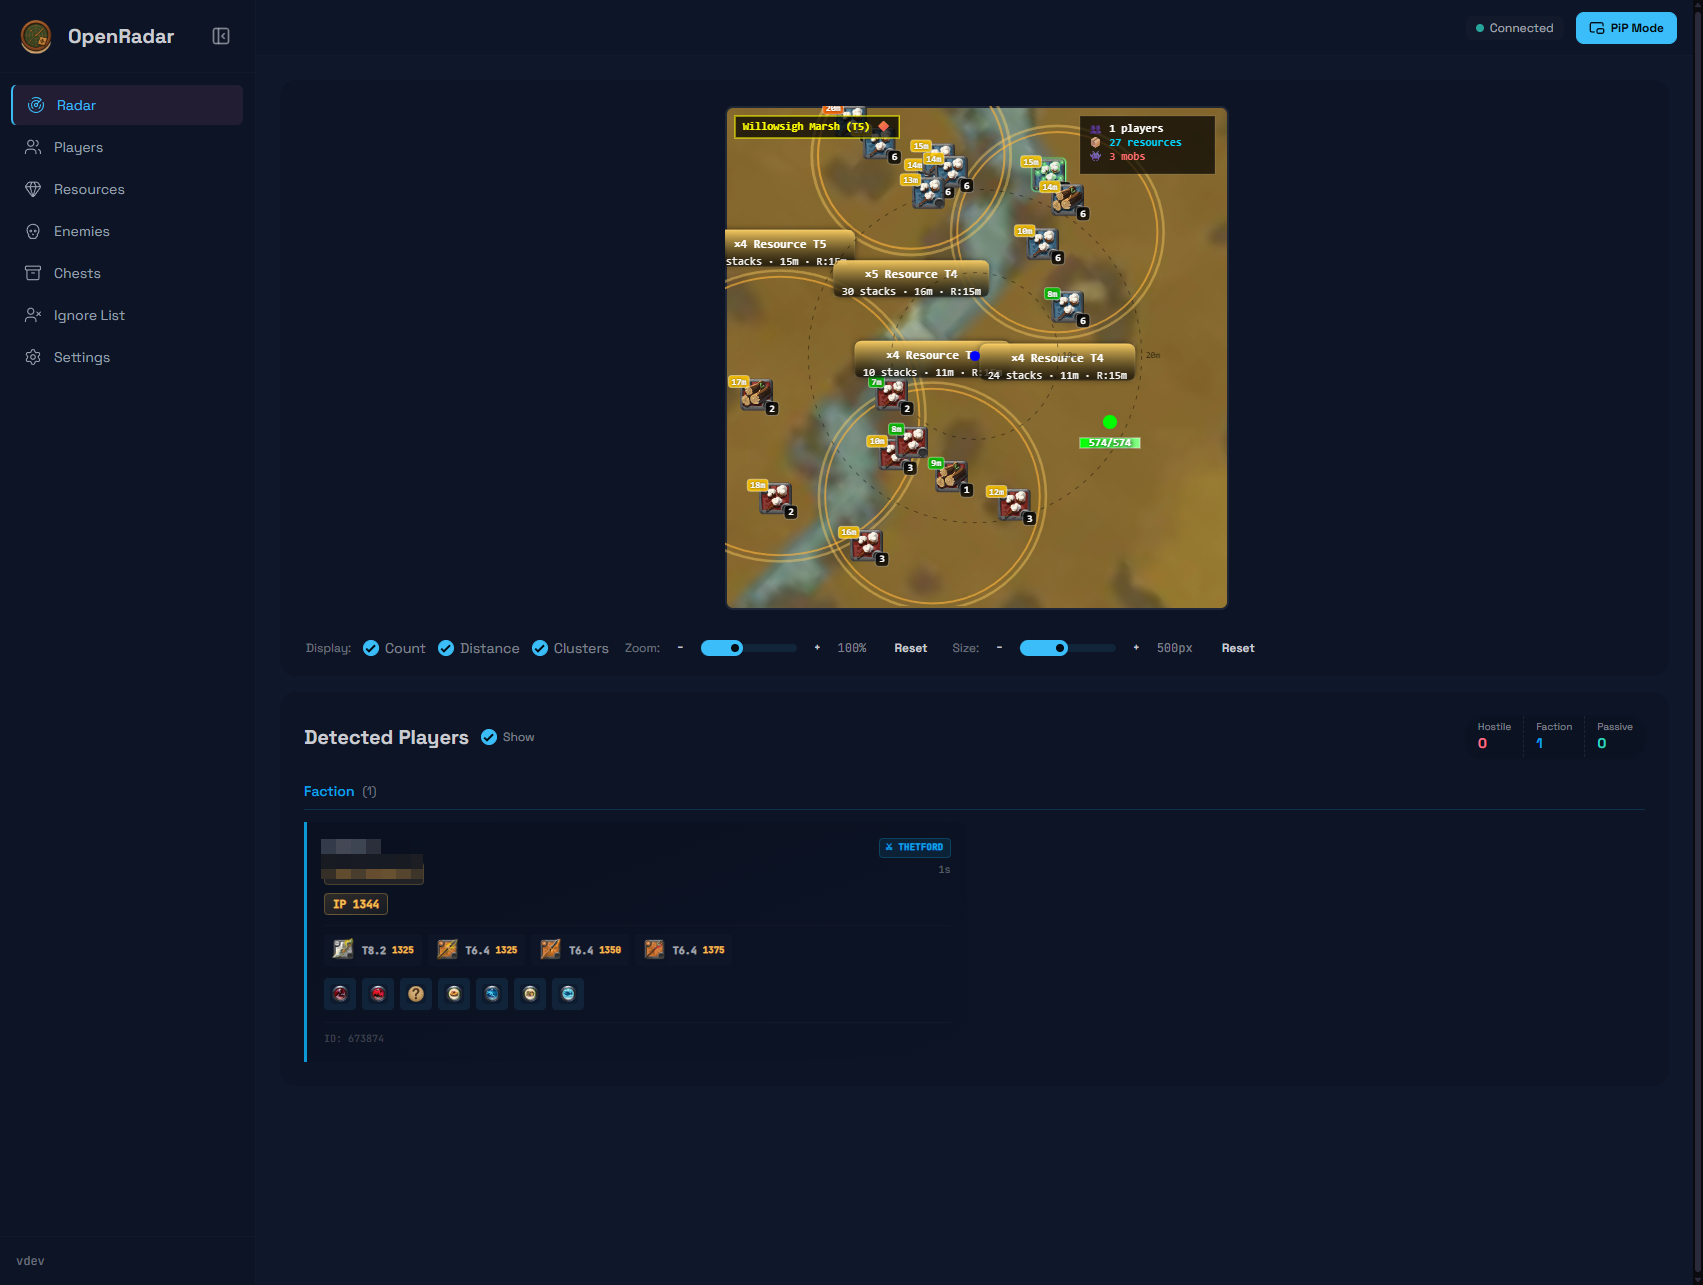Increase radar size with plus
This screenshot has height=1285, width=1703.
click(x=1136, y=648)
